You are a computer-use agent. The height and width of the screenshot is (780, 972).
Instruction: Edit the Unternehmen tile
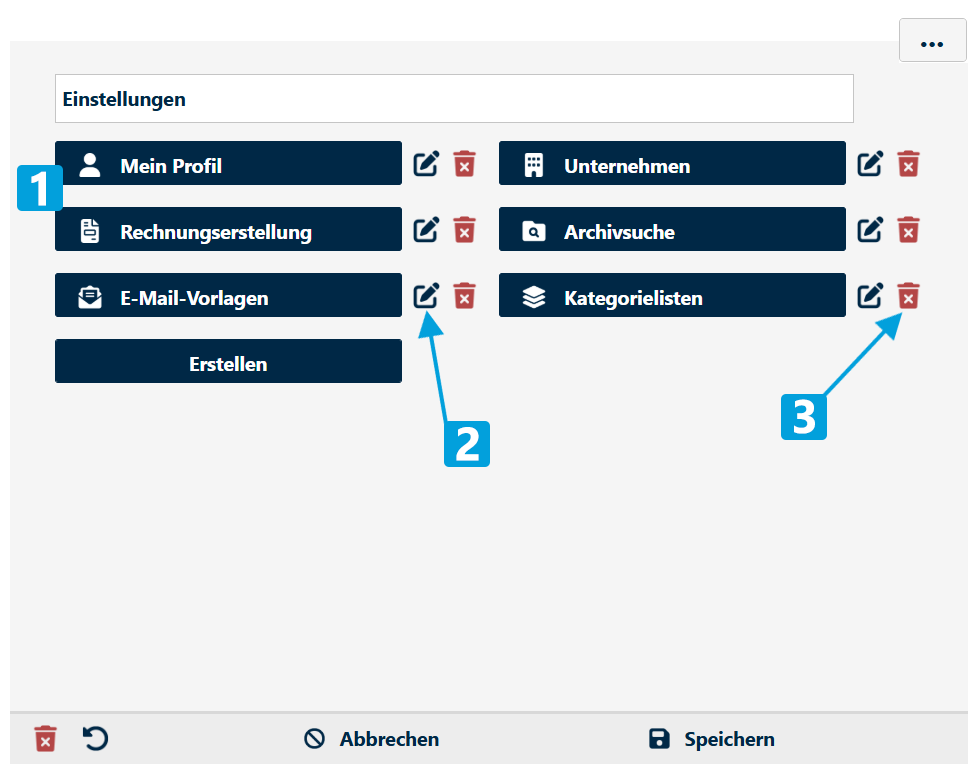coord(870,163)
